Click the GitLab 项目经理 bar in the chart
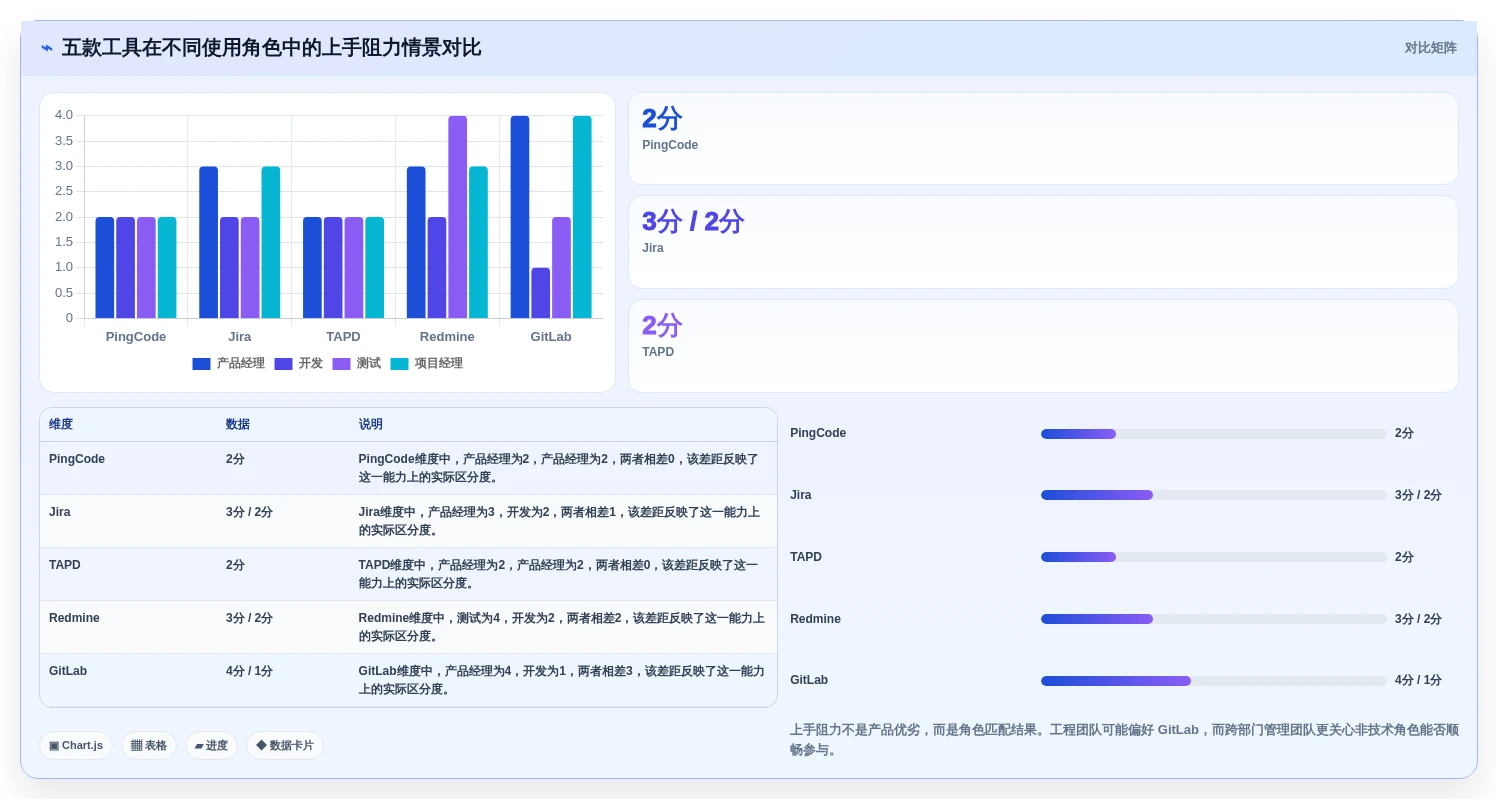The height and width of the screenshot is (799, 1498). pyautogui.click(x=582, y=217)
